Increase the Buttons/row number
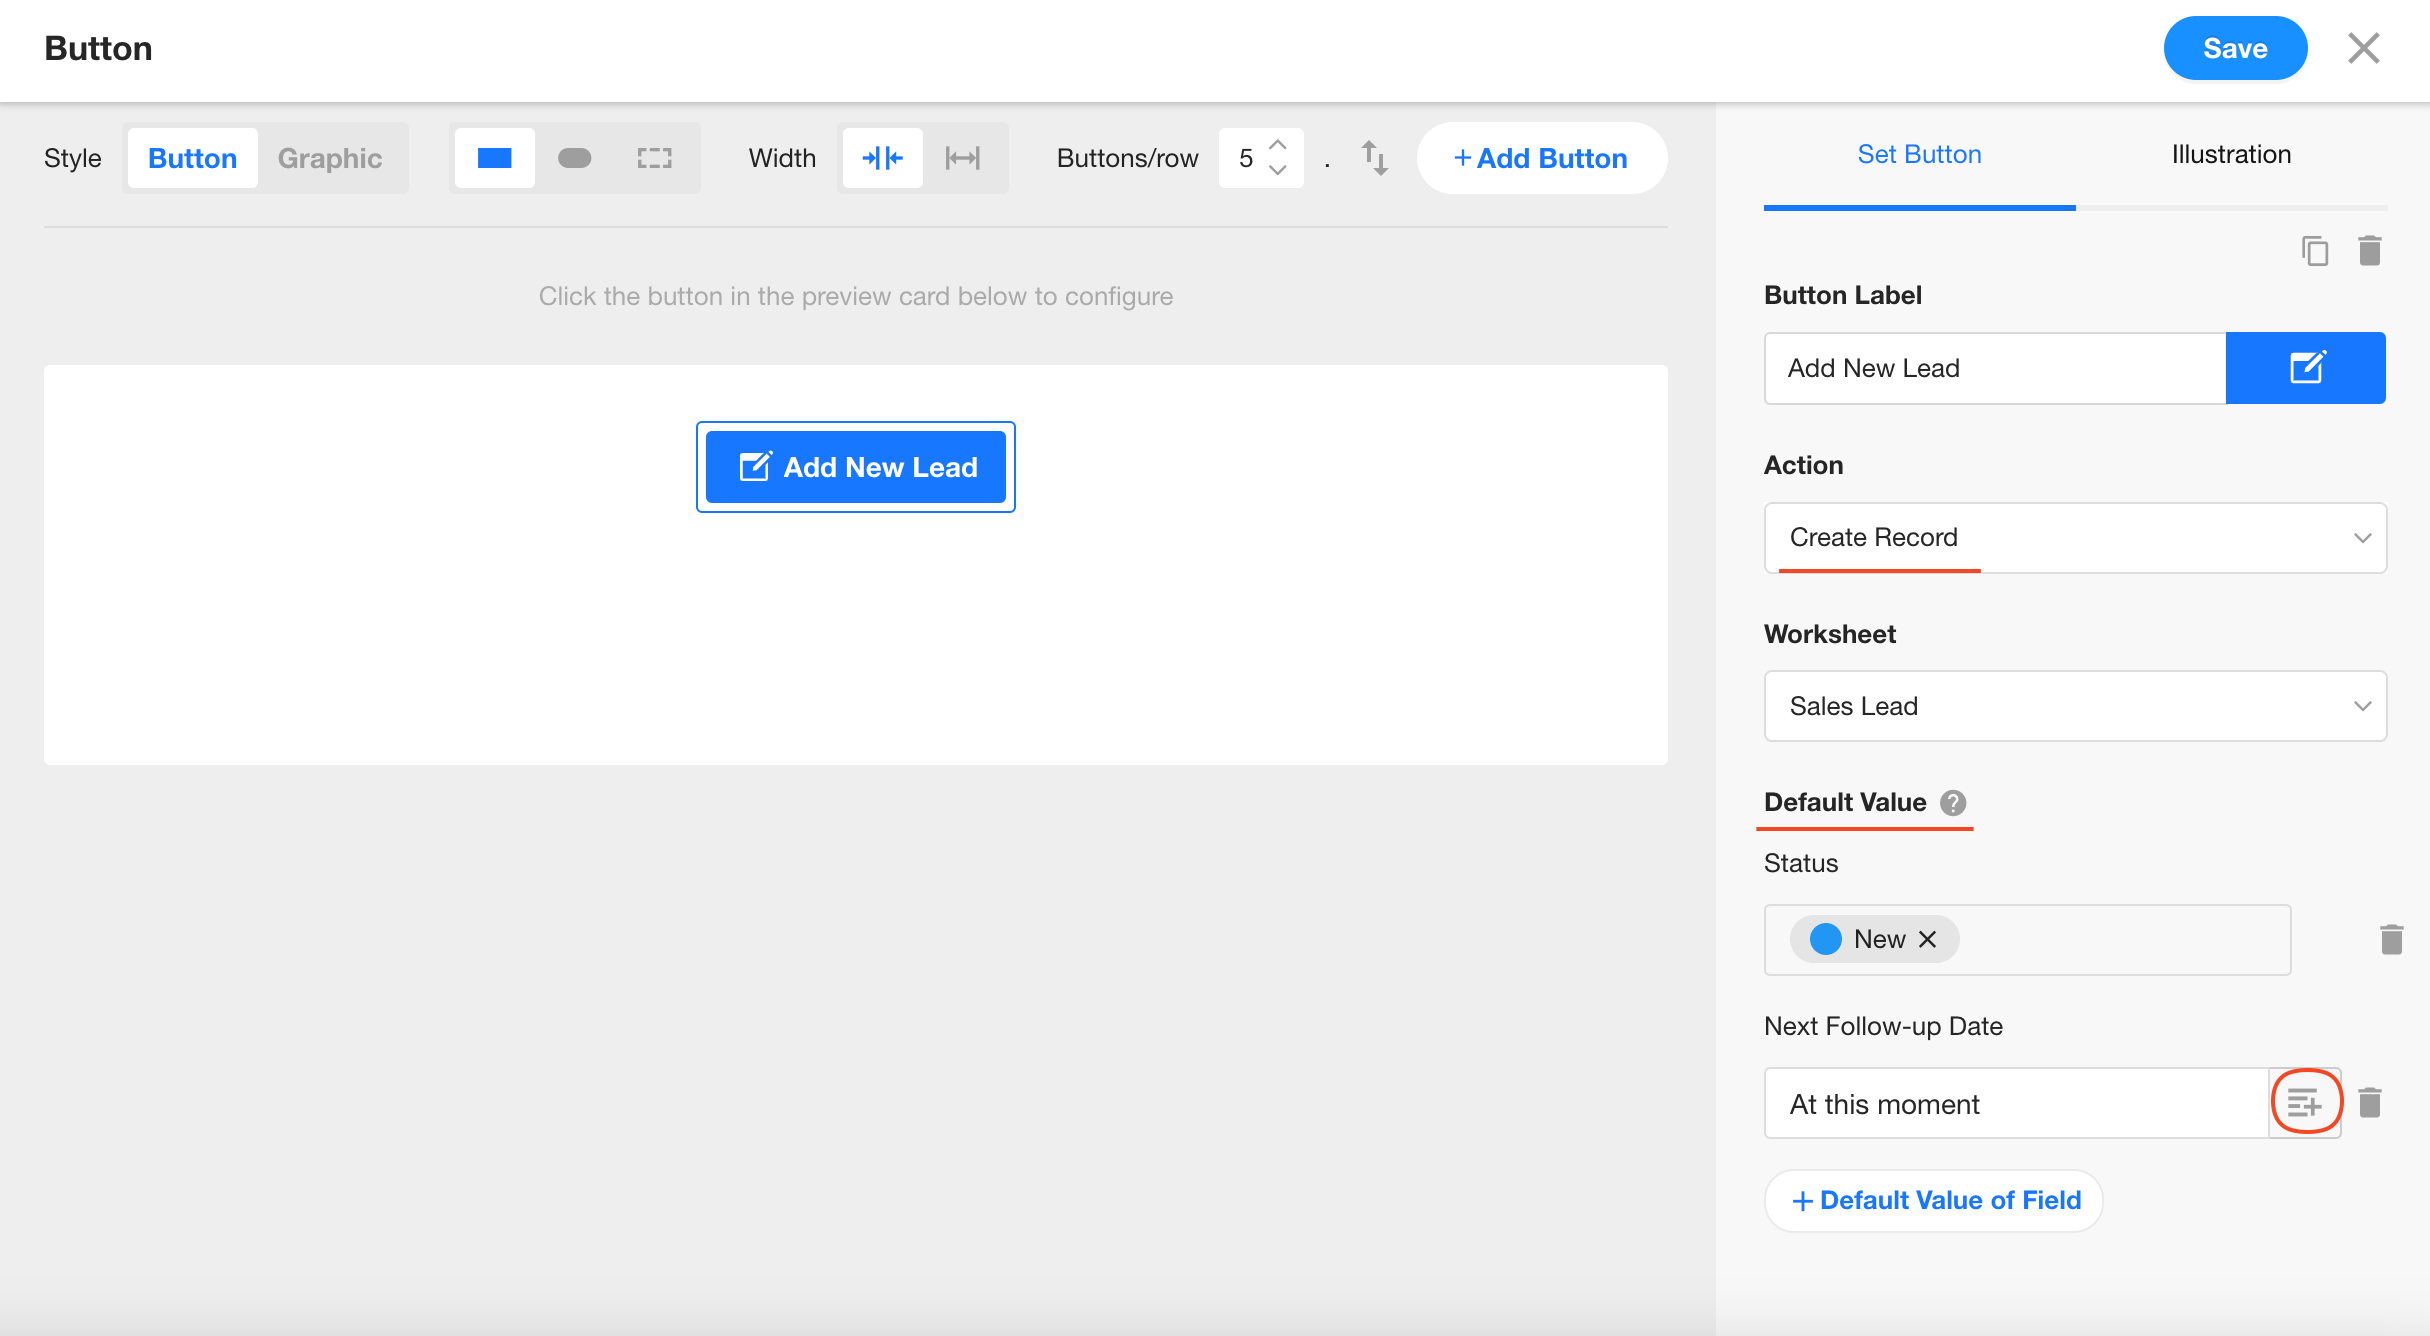This screenshot has height=1336, width=2430. (x=1277, y=146)
